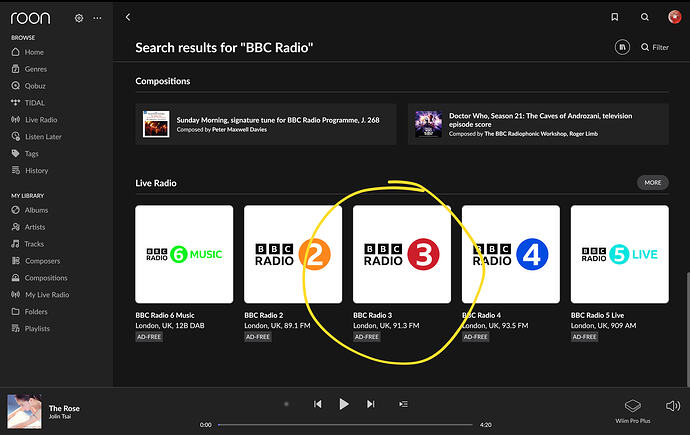Select BBC Radio 6 Music station tile

[184, 254]
